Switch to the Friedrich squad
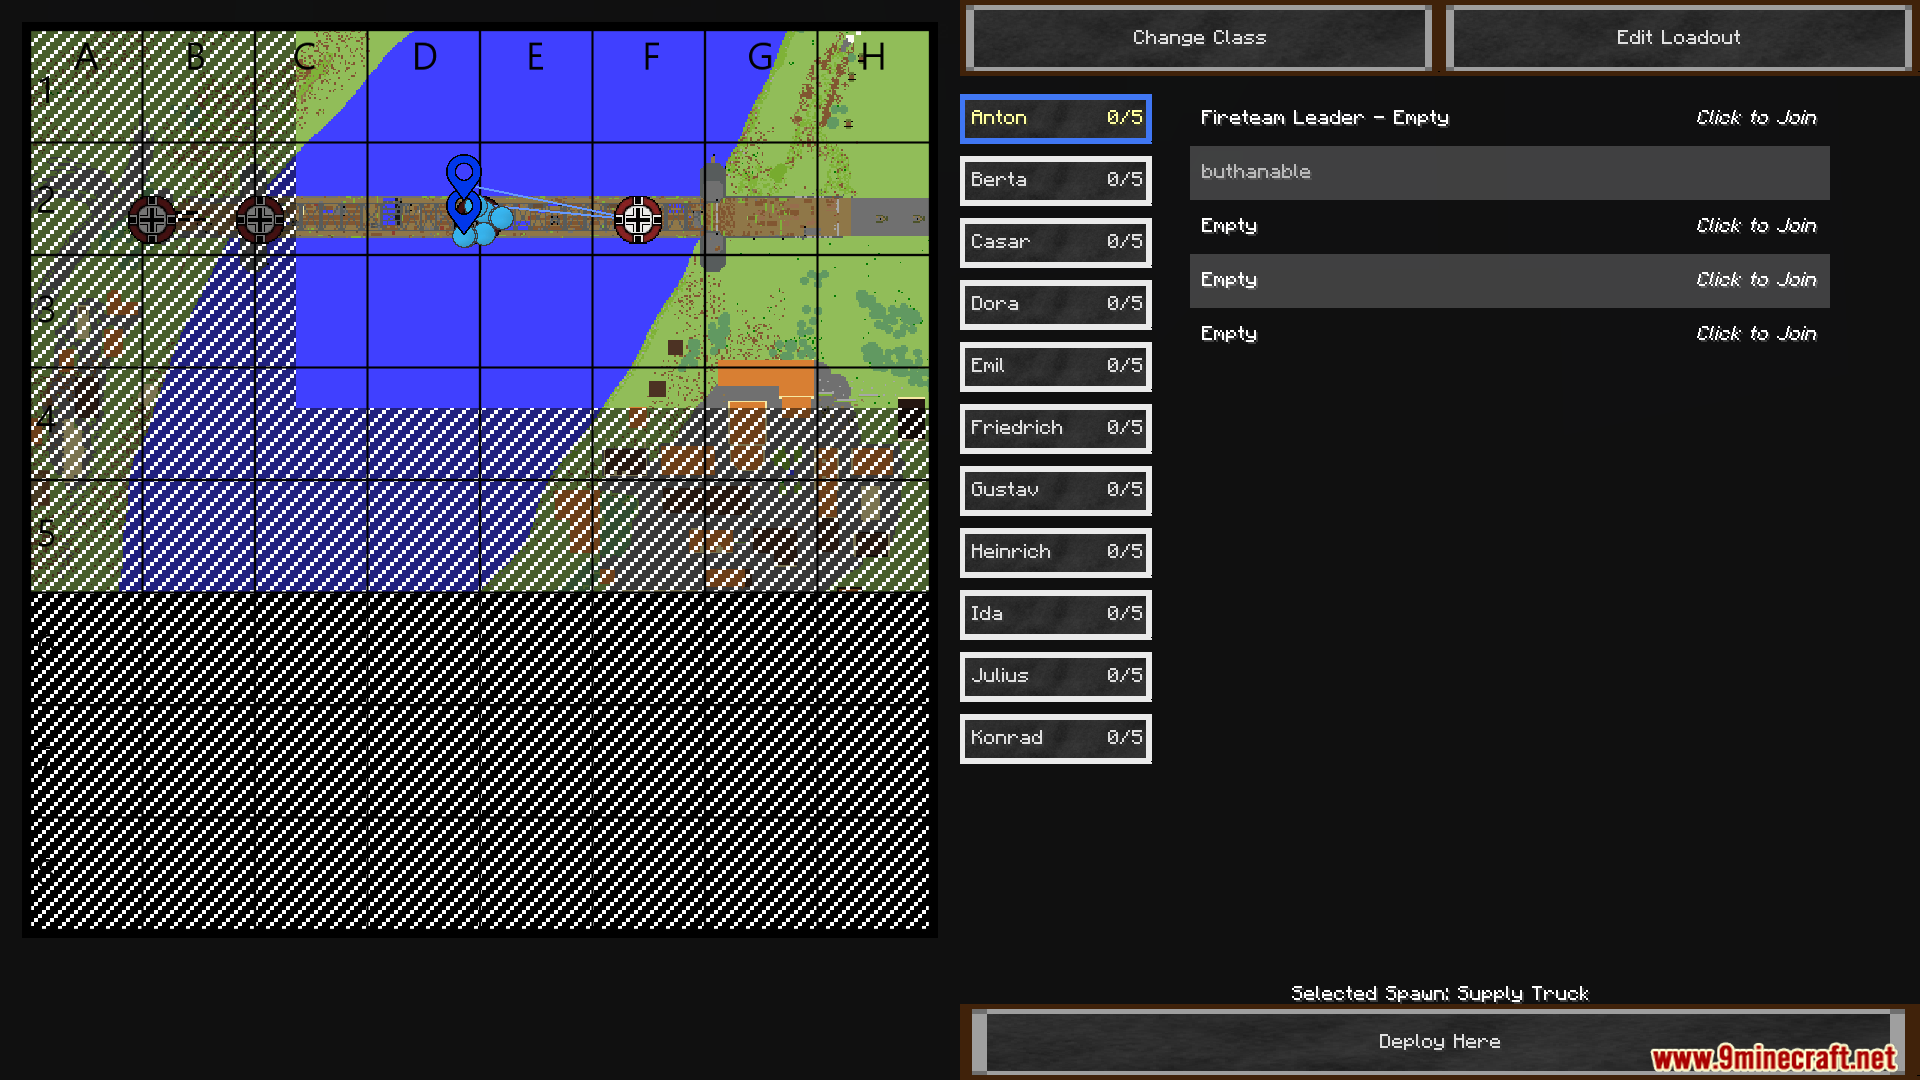Screen dimensions: 1920x1080 tap(1055, 428)
